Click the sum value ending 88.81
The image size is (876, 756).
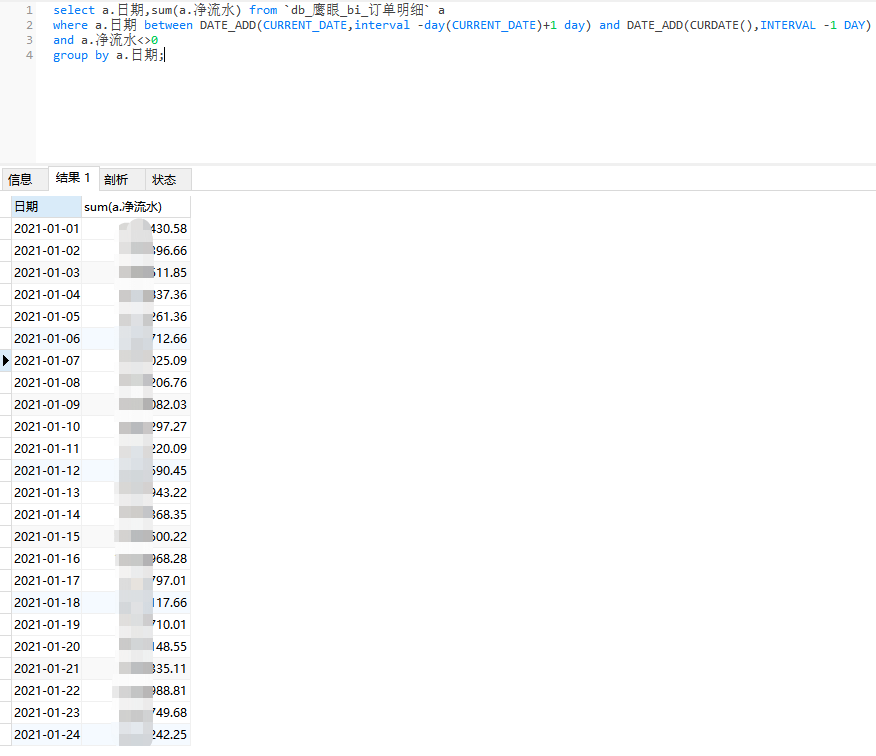[x=136, y=691]
